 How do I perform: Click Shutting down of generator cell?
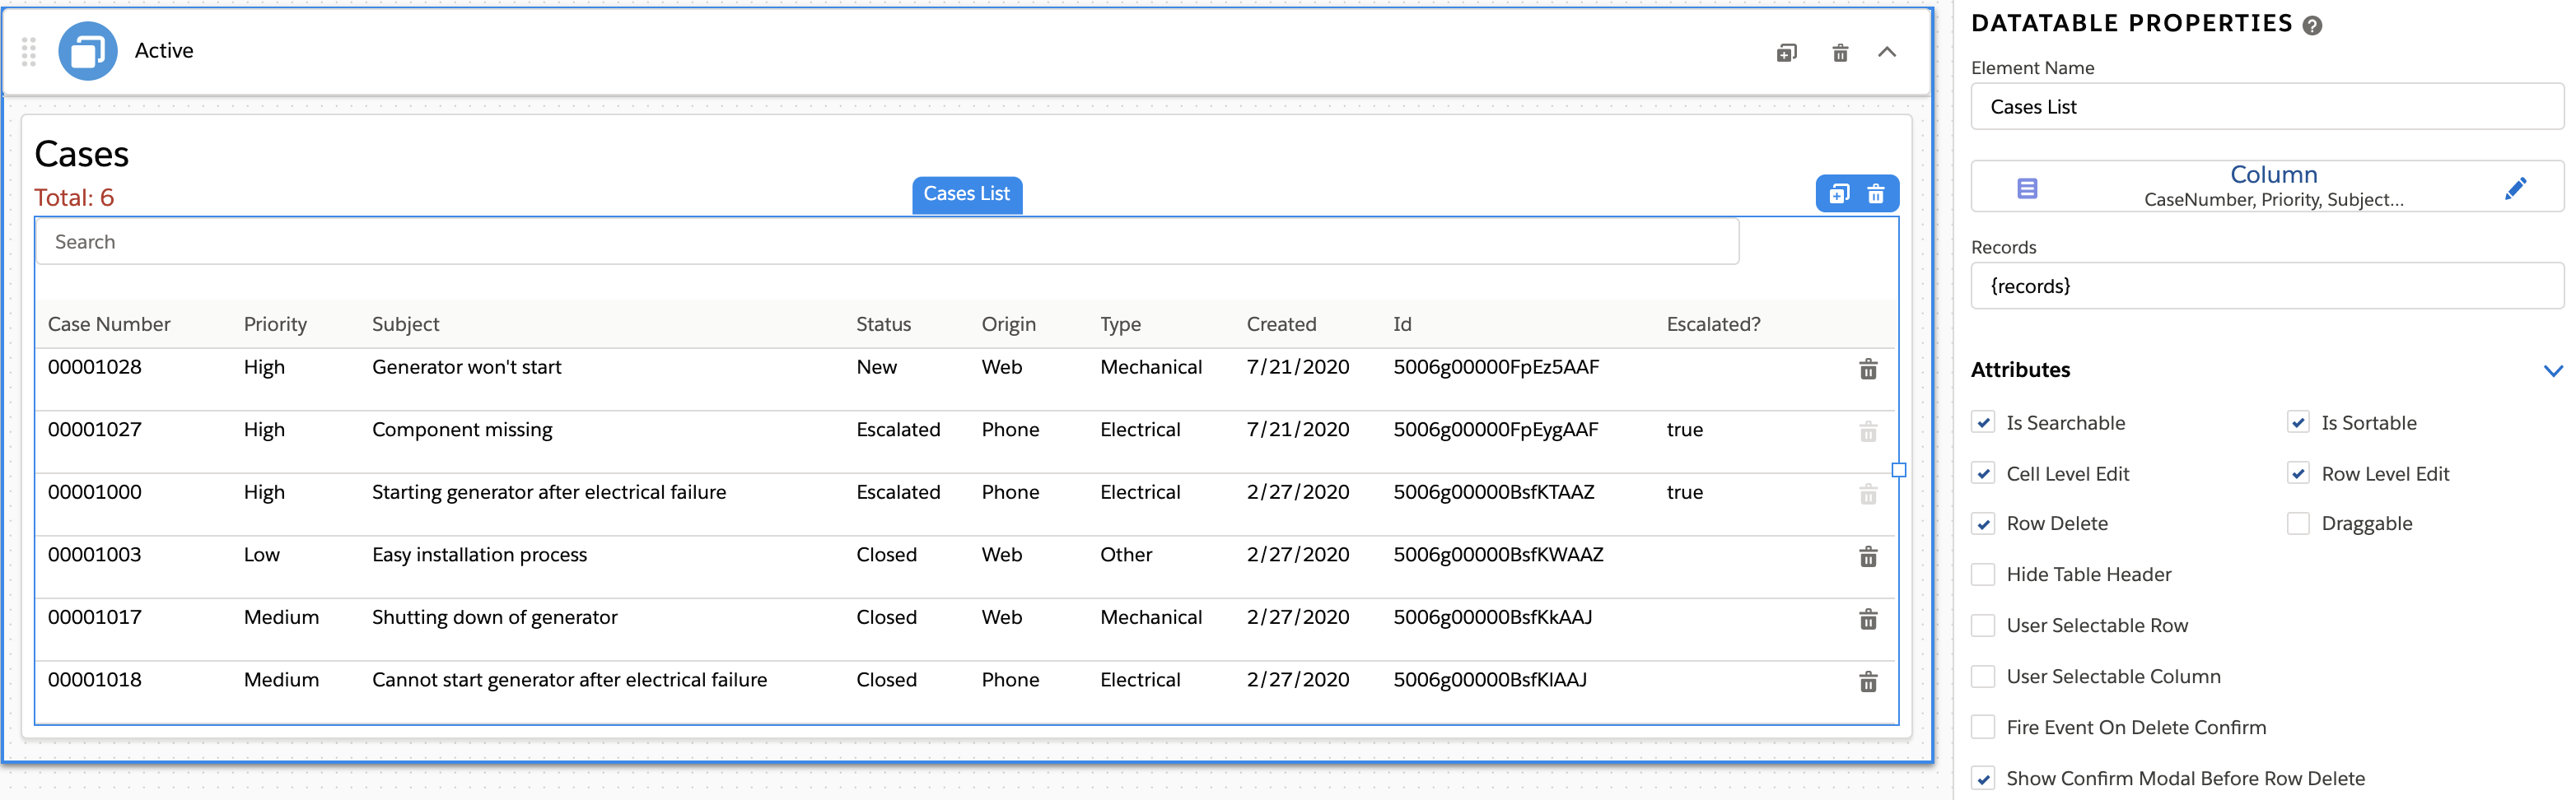click(x=494, y=617)
